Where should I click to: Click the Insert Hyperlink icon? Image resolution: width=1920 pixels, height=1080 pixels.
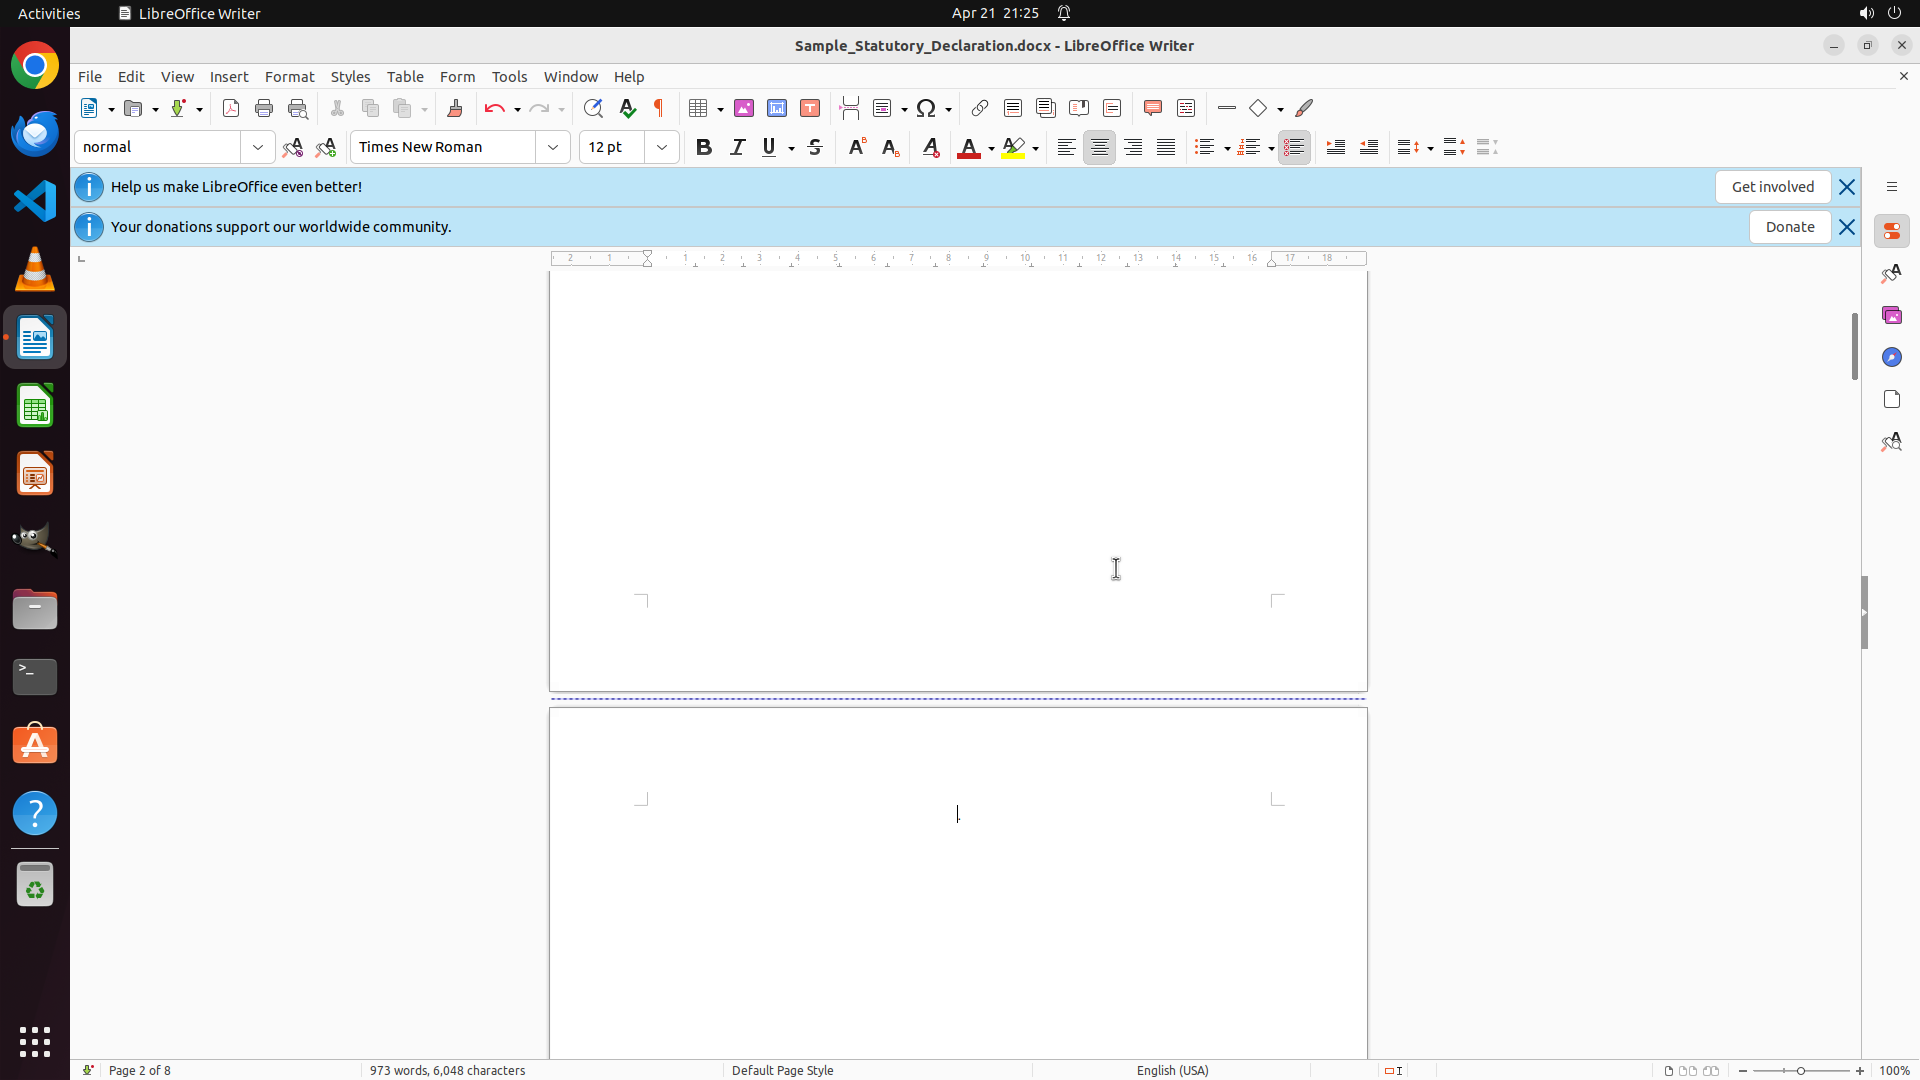click(x=980, y=108)
